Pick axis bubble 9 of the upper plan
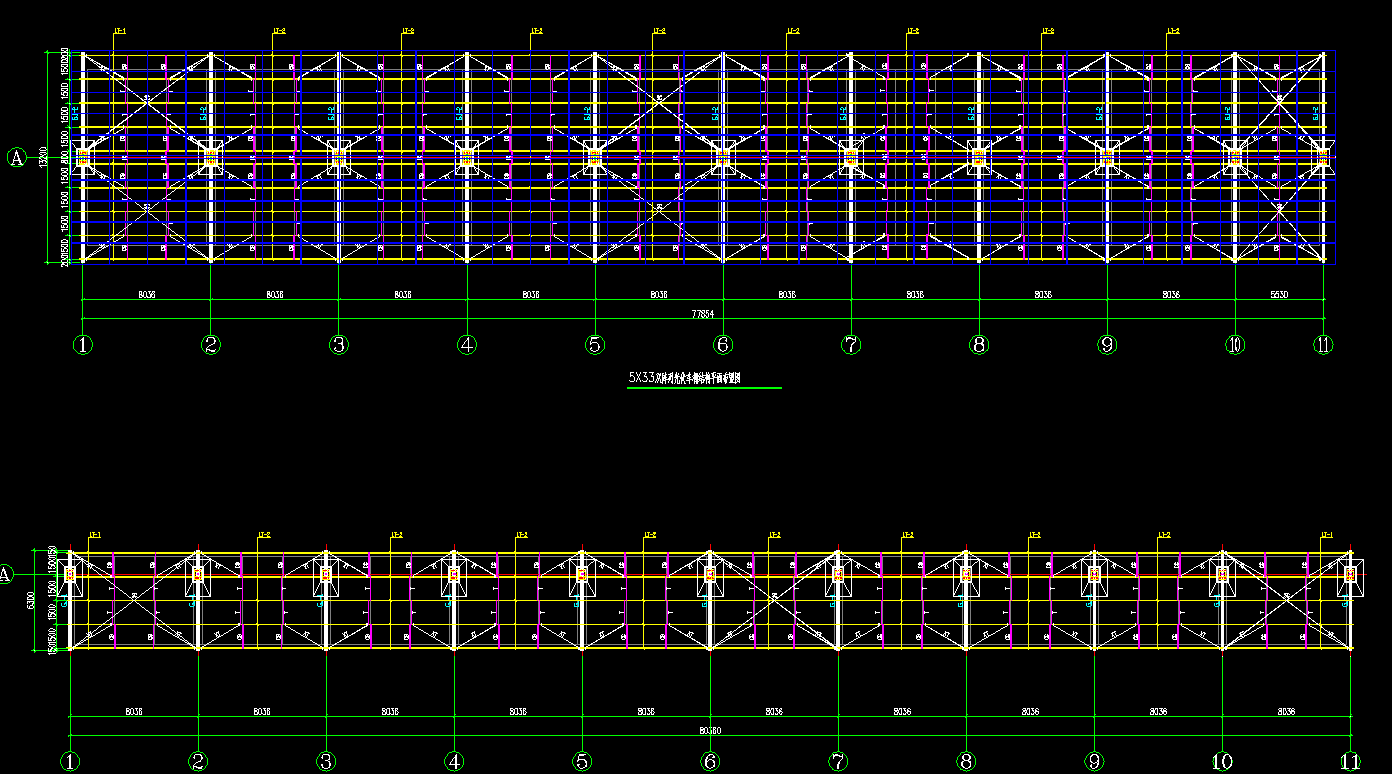The width and height of the screenshot is (1392, 774). 1107,345
